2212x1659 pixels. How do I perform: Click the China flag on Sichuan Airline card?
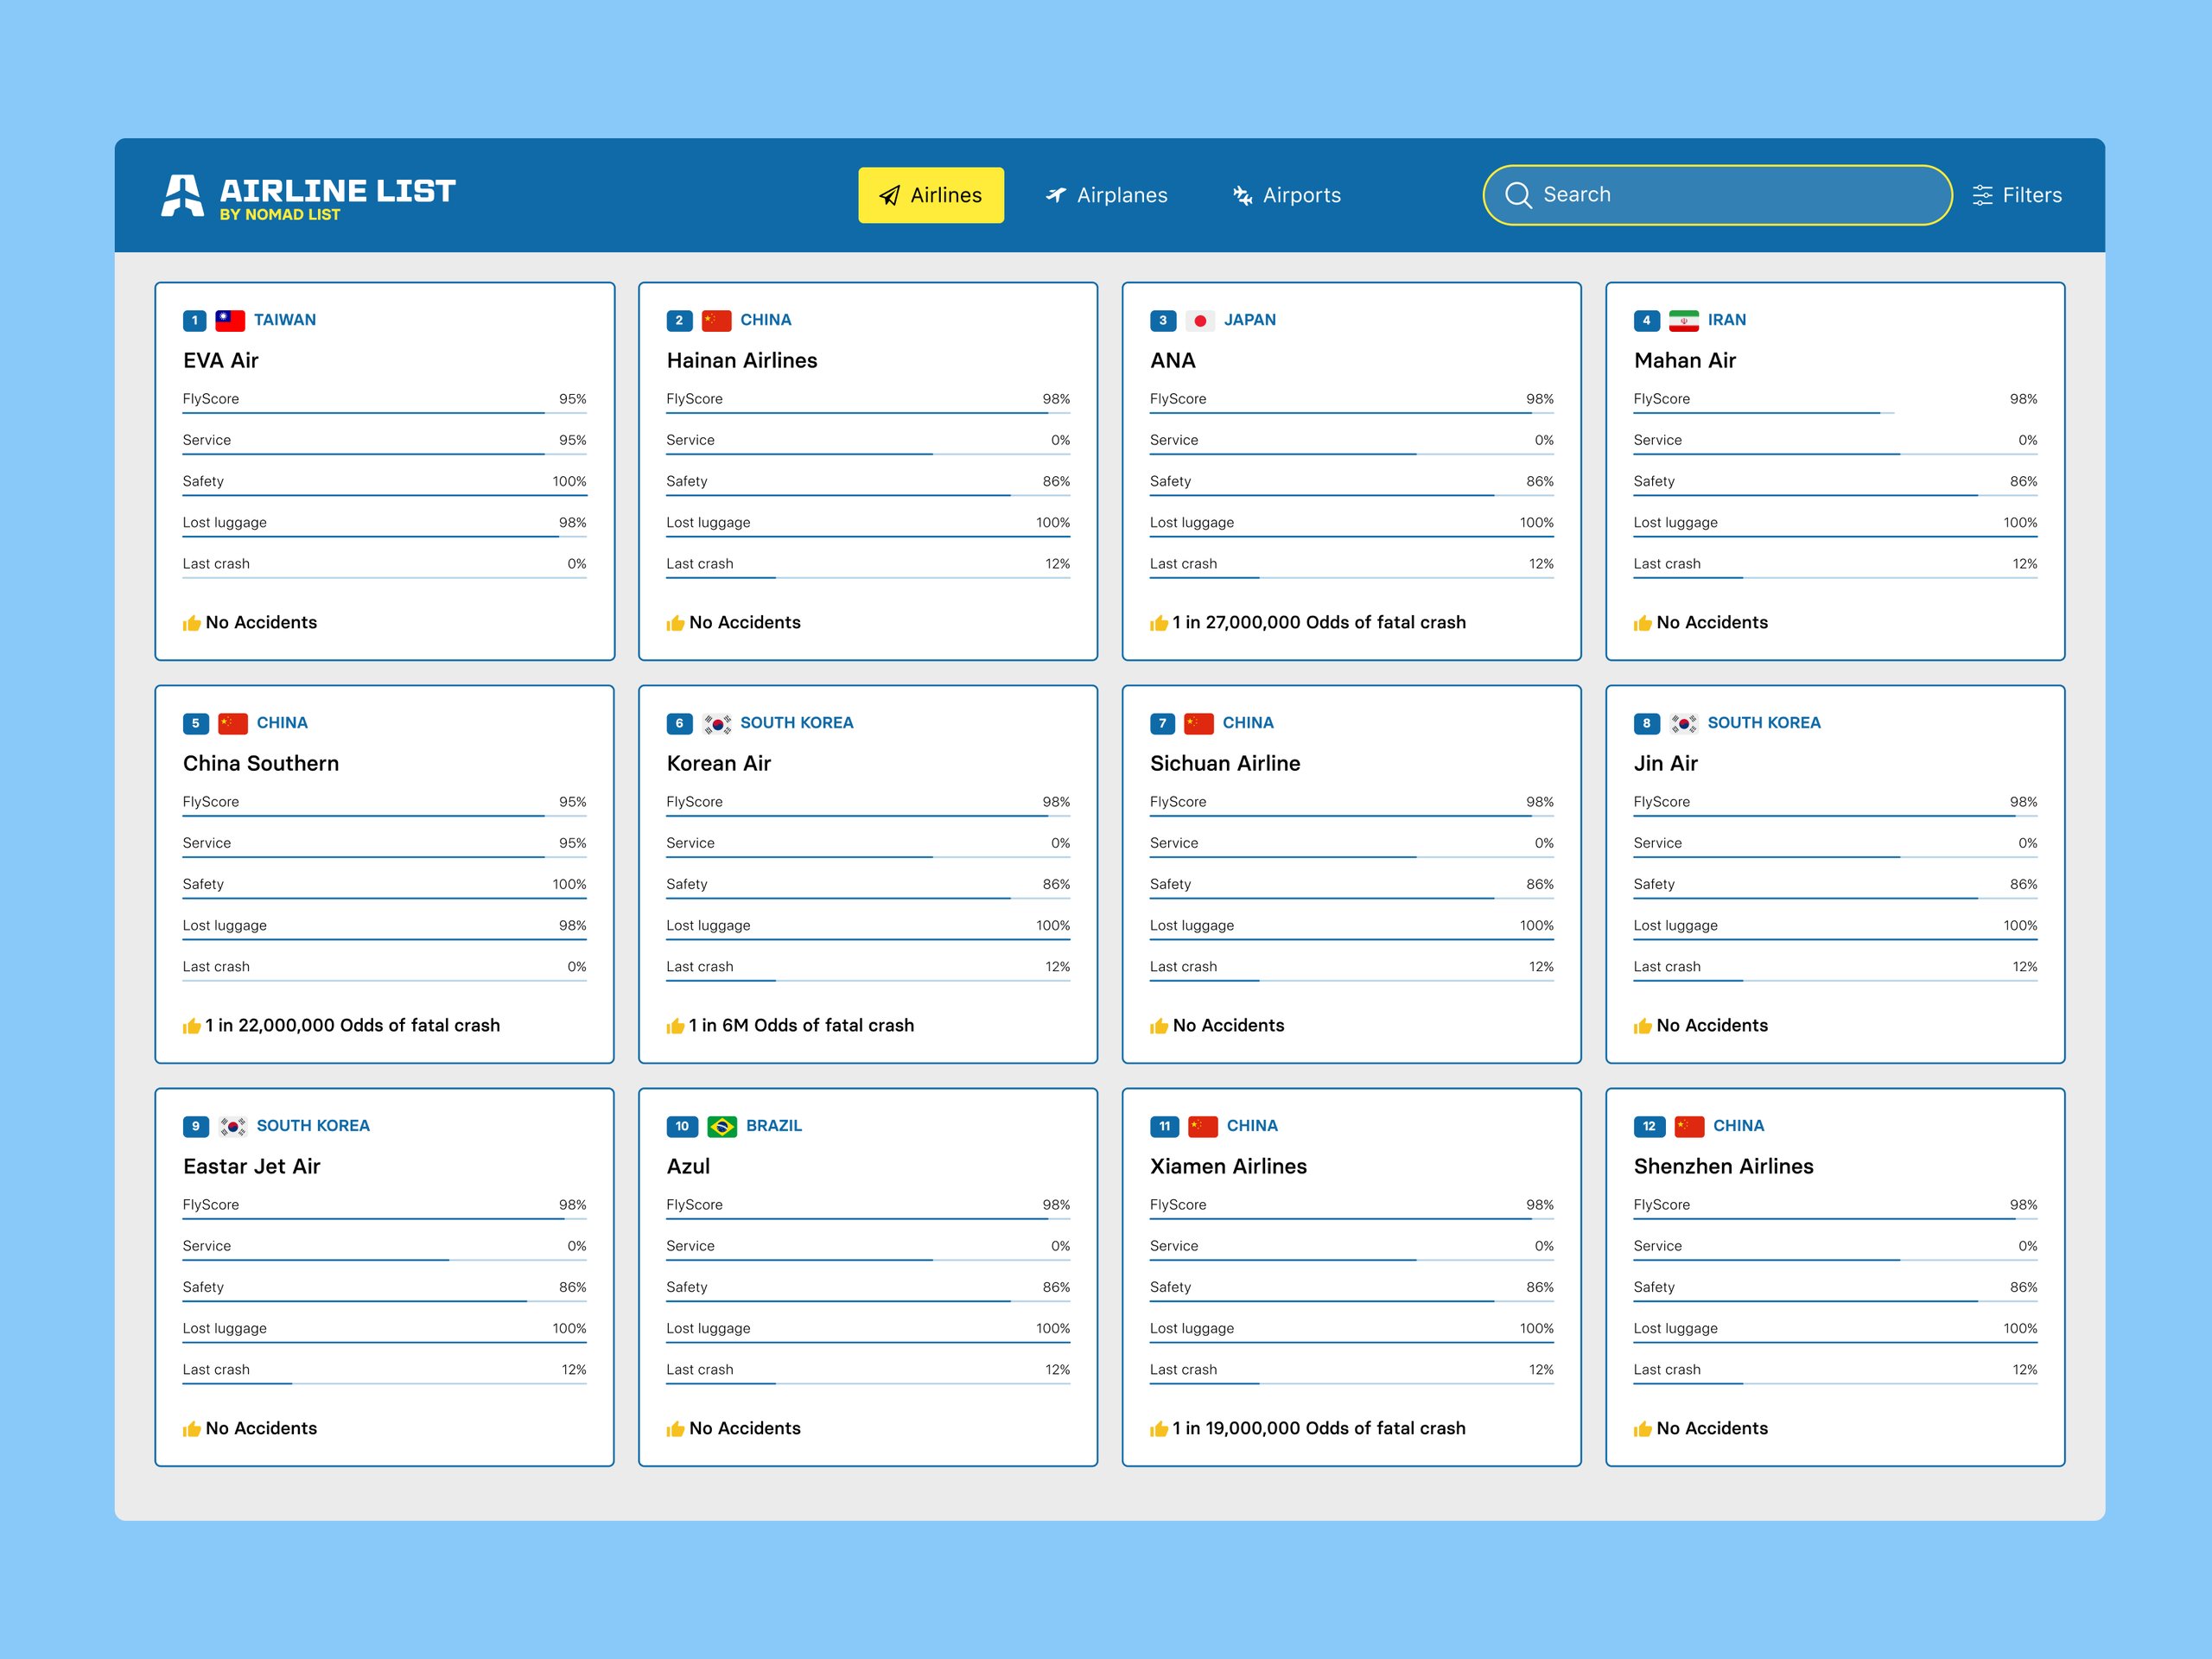1198,723
